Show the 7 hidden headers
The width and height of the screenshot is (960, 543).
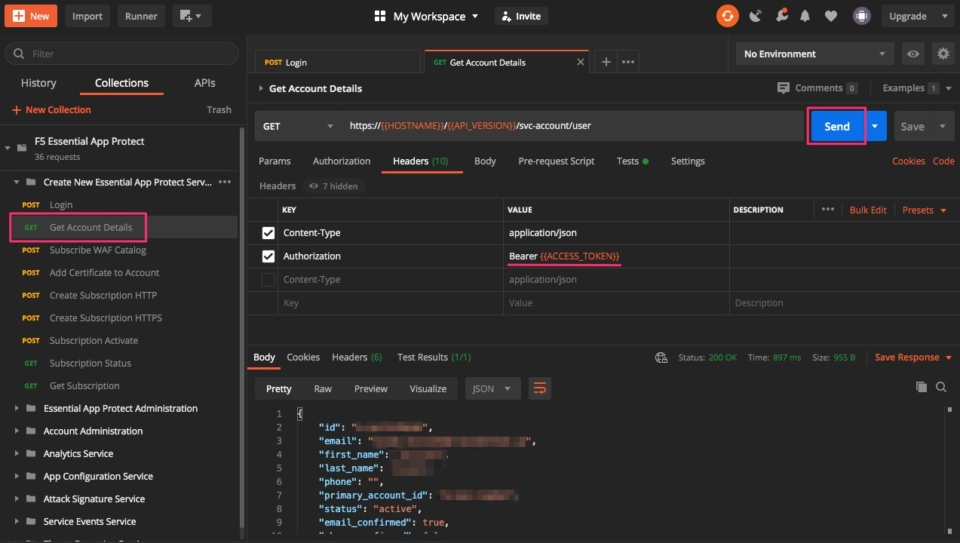(x=334, y=186)
